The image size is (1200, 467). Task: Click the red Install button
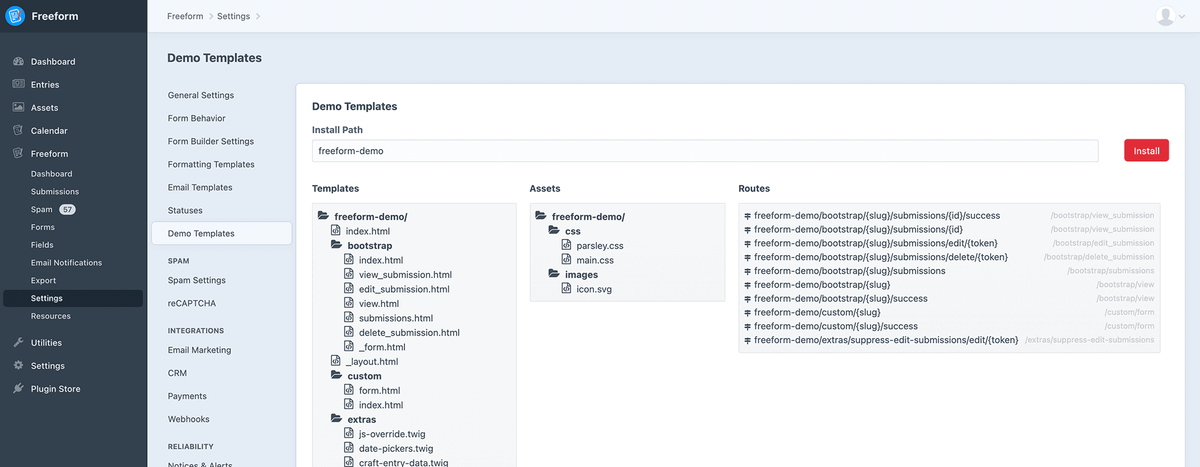tap(1146, 151)
